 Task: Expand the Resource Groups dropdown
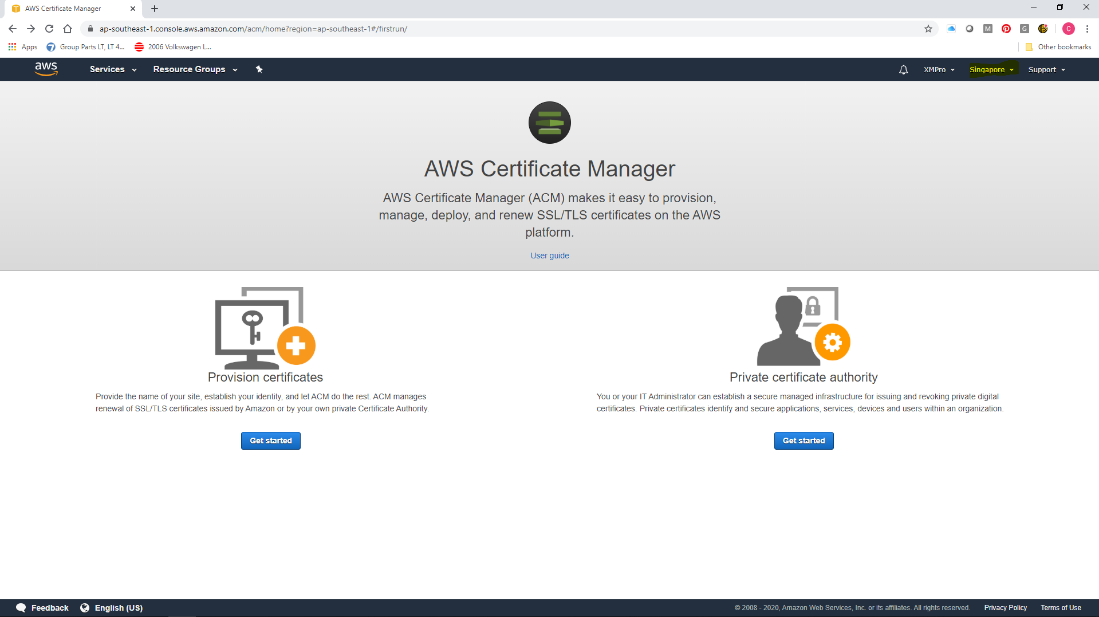click(x=195, y=69)
